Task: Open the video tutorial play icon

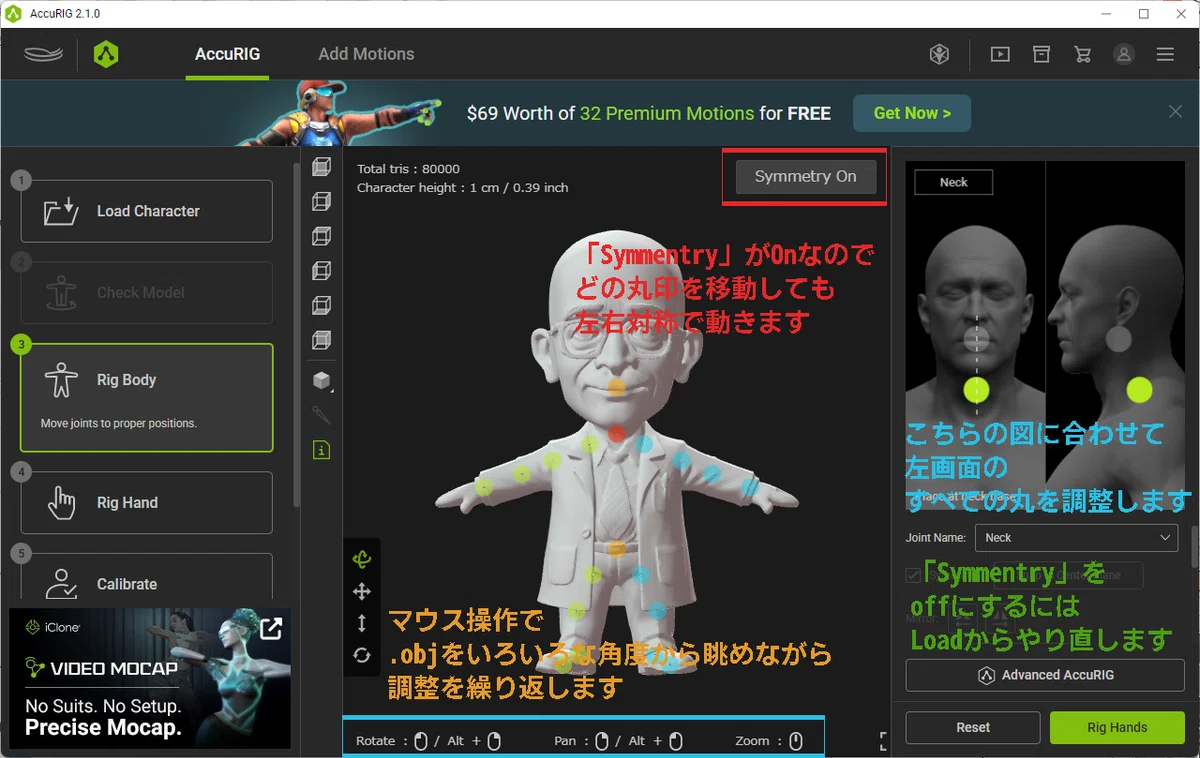Action: [x=1000, y=55]
